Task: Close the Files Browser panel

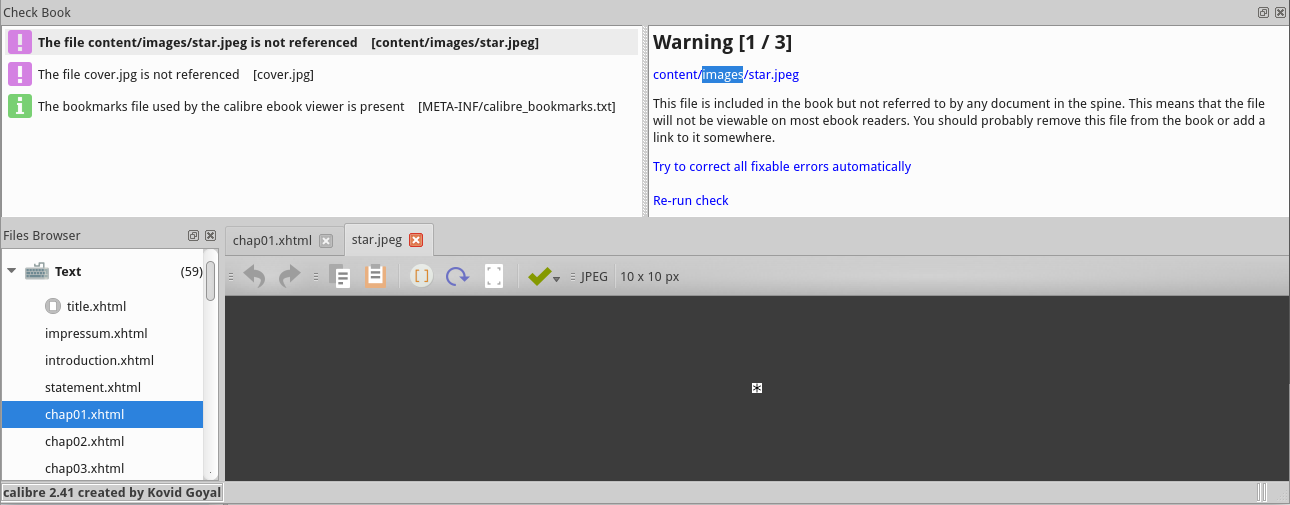Action: click(210, 235)
